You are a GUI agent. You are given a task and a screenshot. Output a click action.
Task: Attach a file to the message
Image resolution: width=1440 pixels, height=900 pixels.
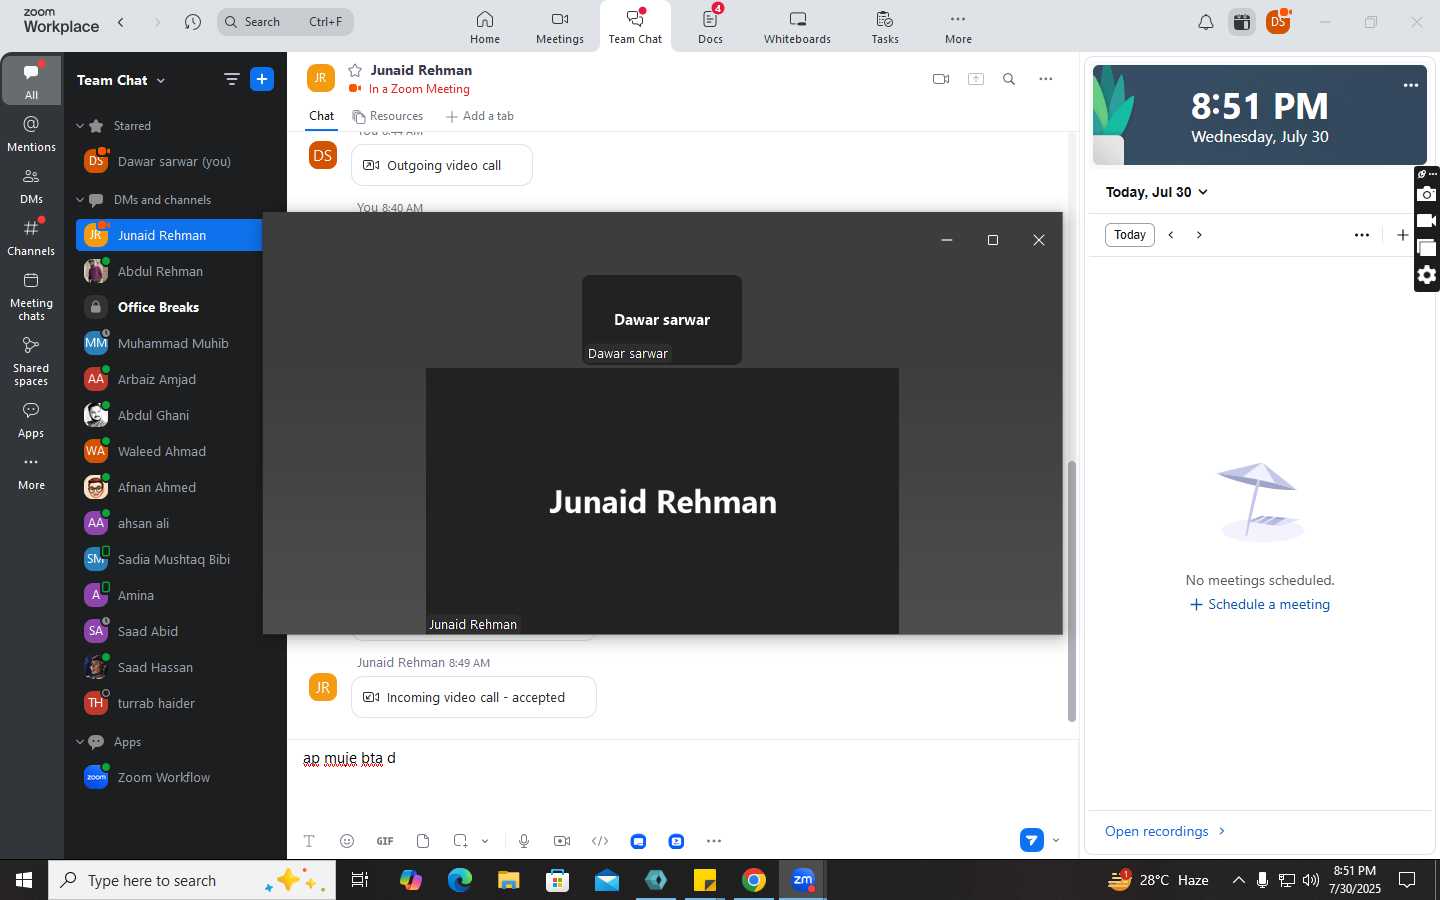(x=423, y=841)
